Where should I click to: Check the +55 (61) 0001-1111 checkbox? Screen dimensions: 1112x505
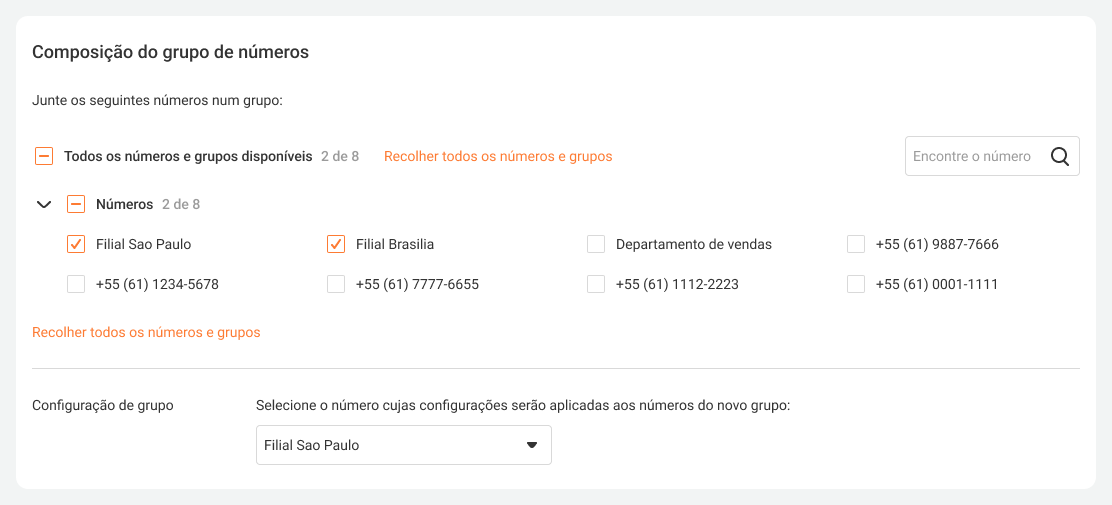coord(856,285)
